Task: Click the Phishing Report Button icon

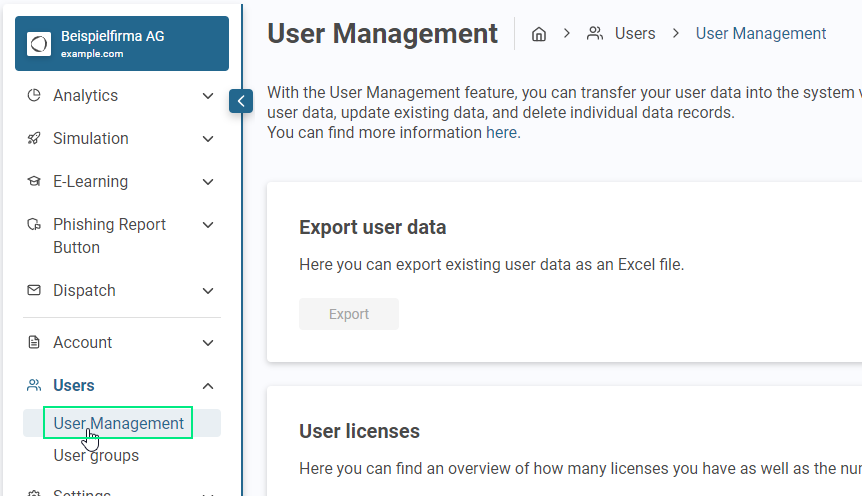Action: pyautogui.click(x=34, y=225)
